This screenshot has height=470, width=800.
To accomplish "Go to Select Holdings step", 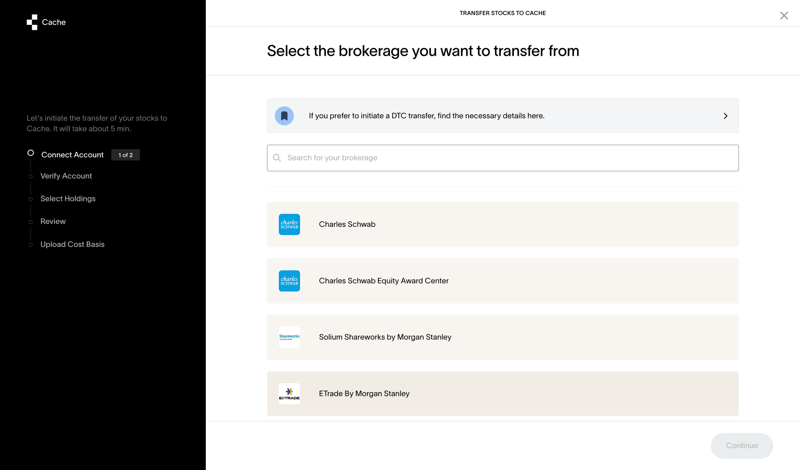I will tap(68, 199).
